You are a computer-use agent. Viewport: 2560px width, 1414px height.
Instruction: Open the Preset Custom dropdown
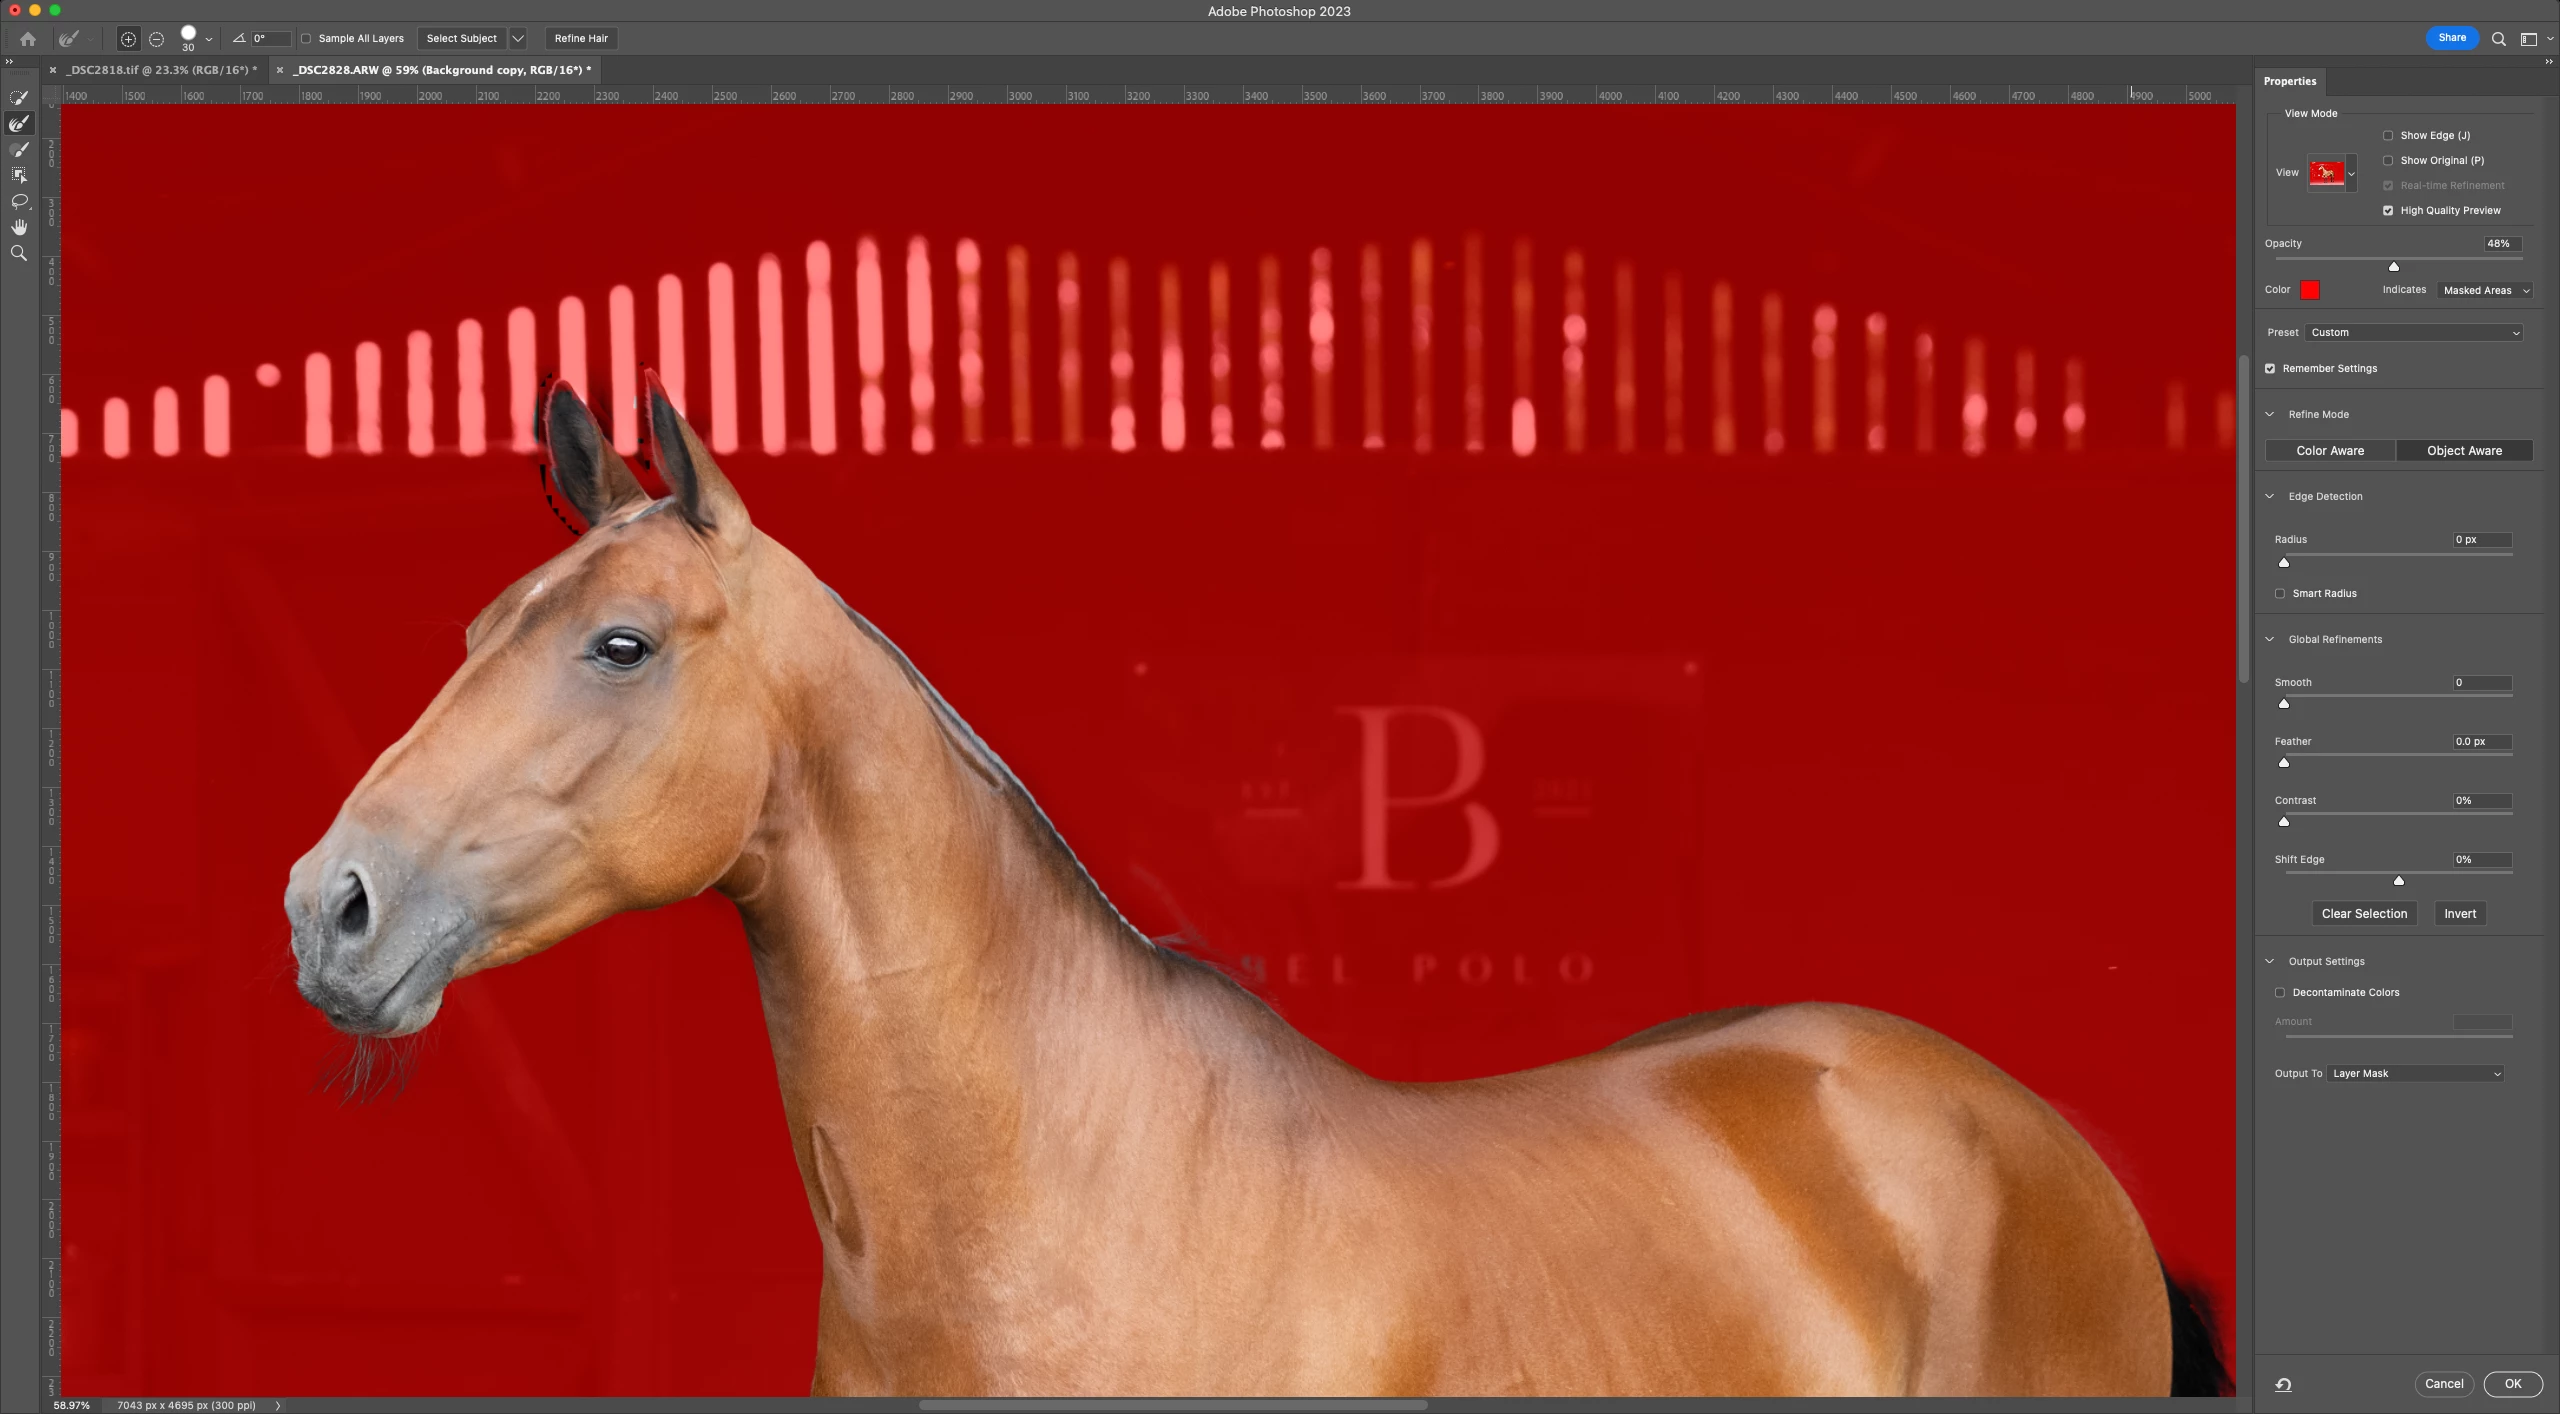pyautogui.click(x=2414, y=332)
